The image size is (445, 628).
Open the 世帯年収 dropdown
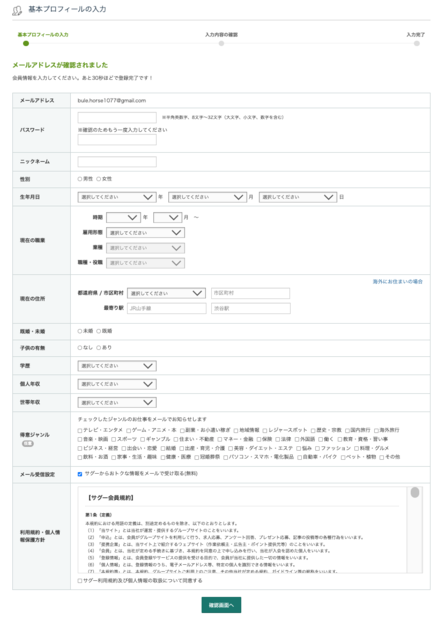point(117,403)
